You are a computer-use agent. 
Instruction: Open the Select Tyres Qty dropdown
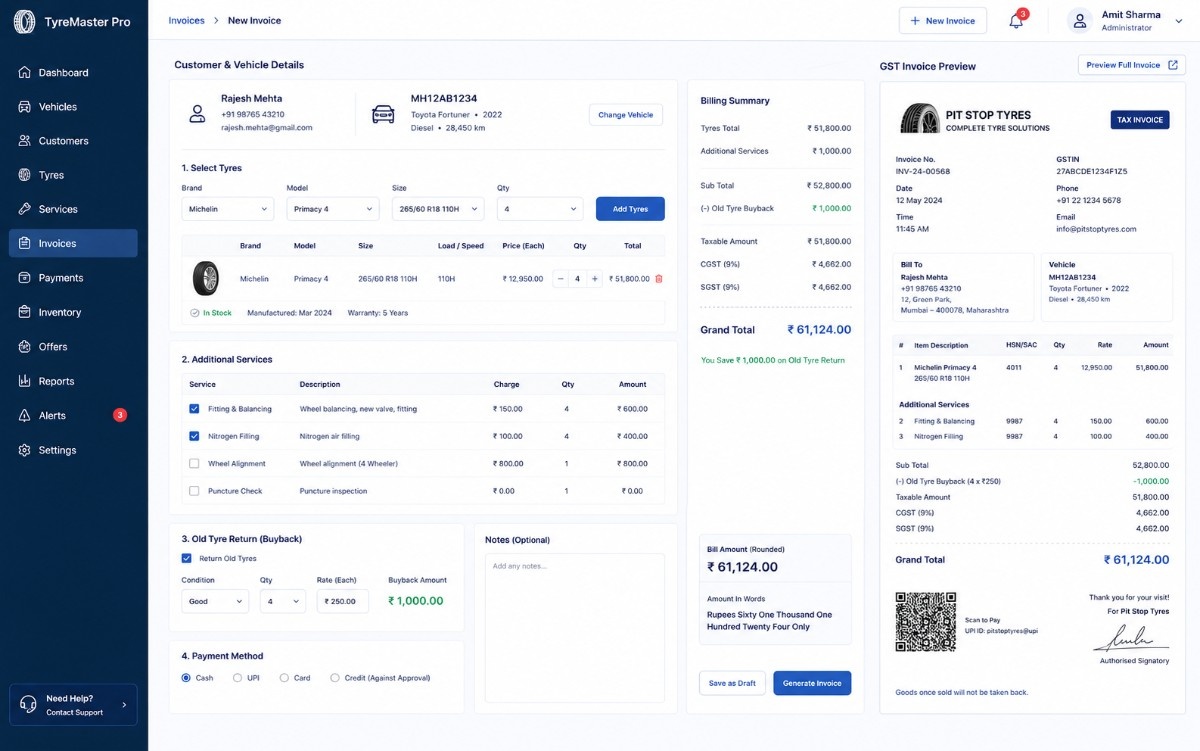tap(540, 209)
